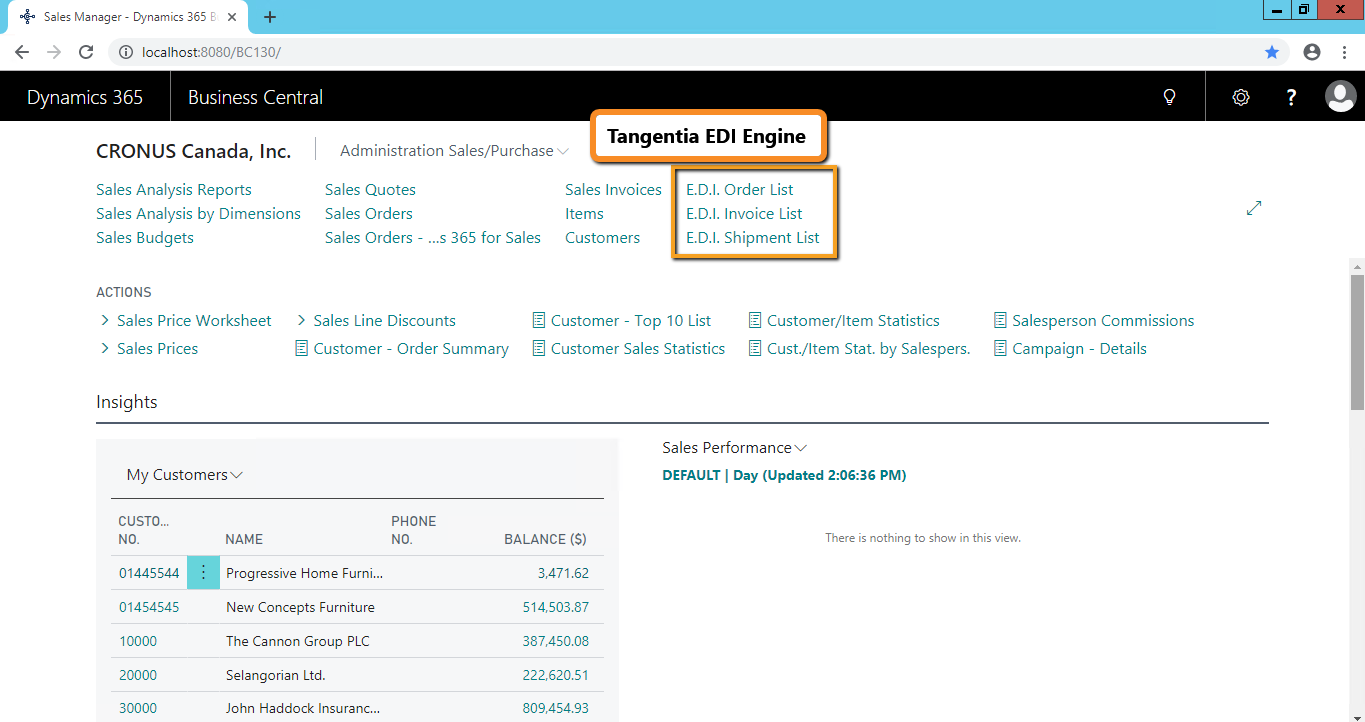Reload the page in browser
Viewport: 1365px width, 722px height.
tap(86, 52)
